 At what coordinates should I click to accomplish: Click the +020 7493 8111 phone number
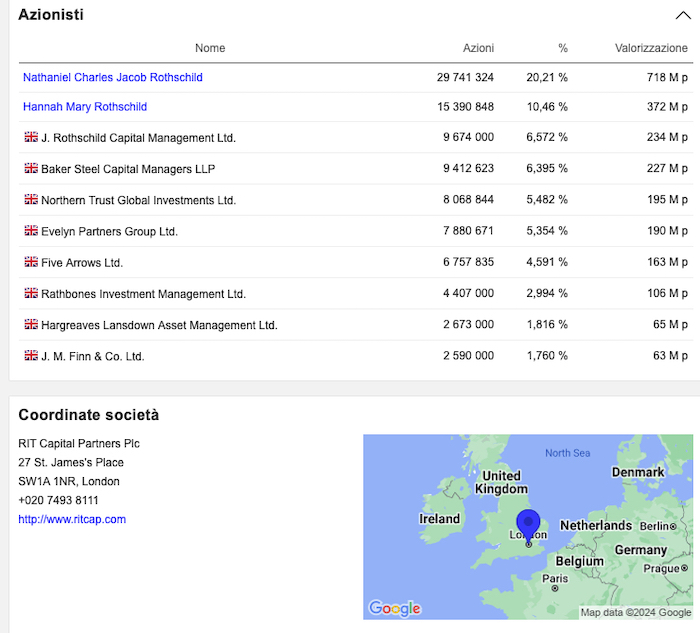tap(58, 500)
